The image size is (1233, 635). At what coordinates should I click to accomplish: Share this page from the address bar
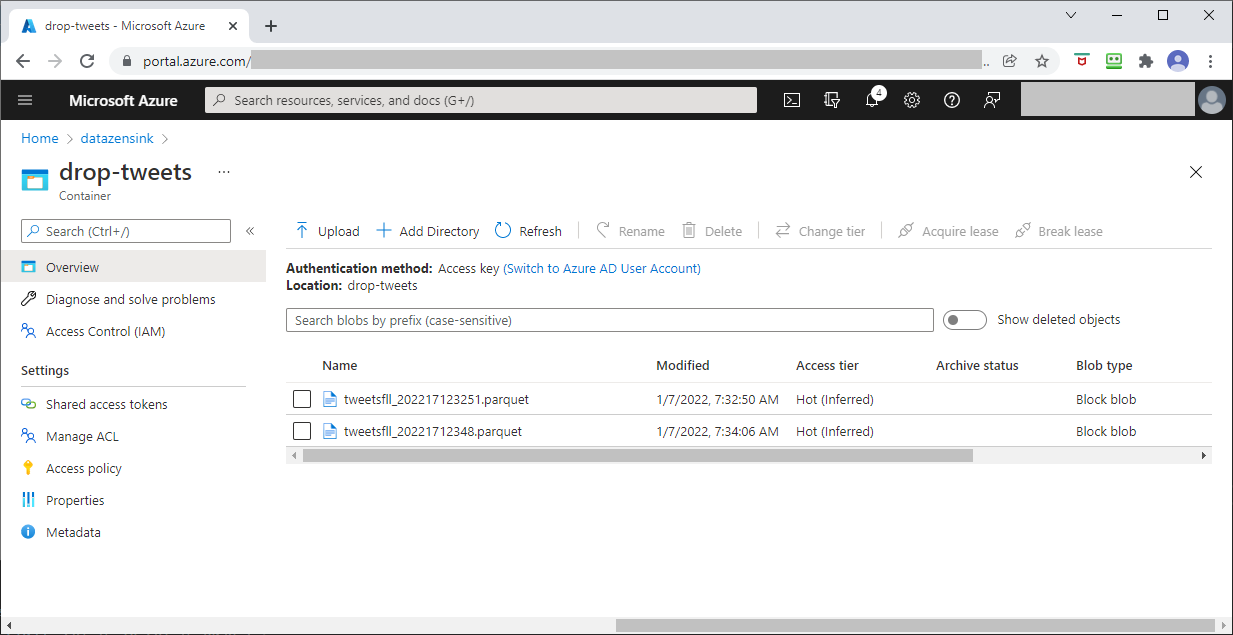(1010, 61)
